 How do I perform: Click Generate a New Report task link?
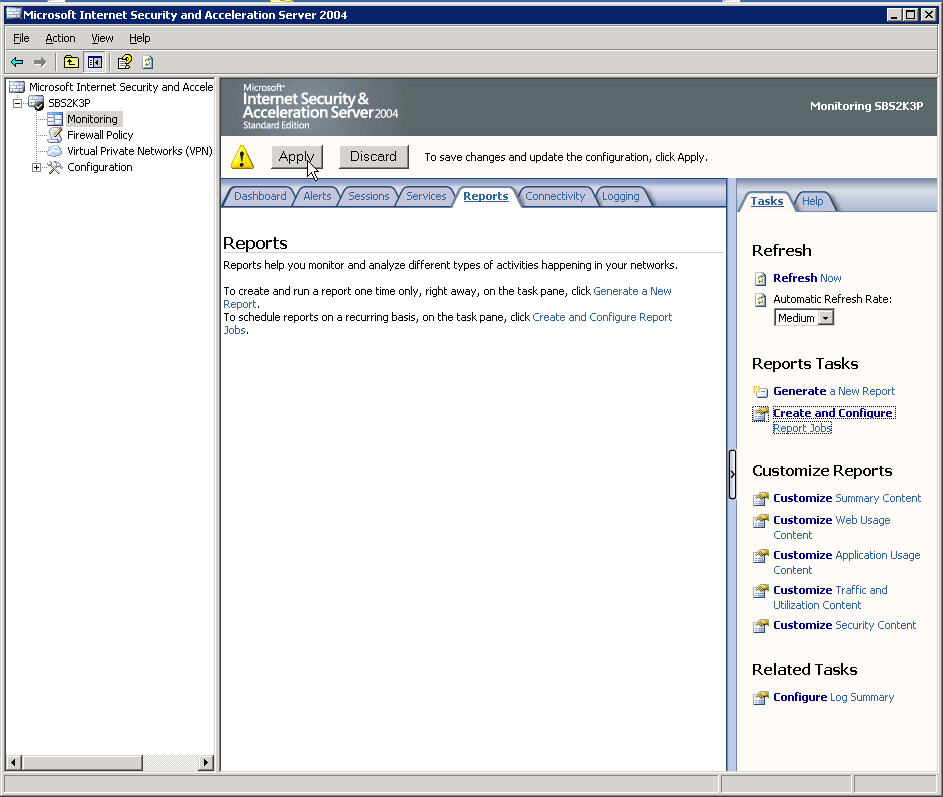tap(834, 391)
